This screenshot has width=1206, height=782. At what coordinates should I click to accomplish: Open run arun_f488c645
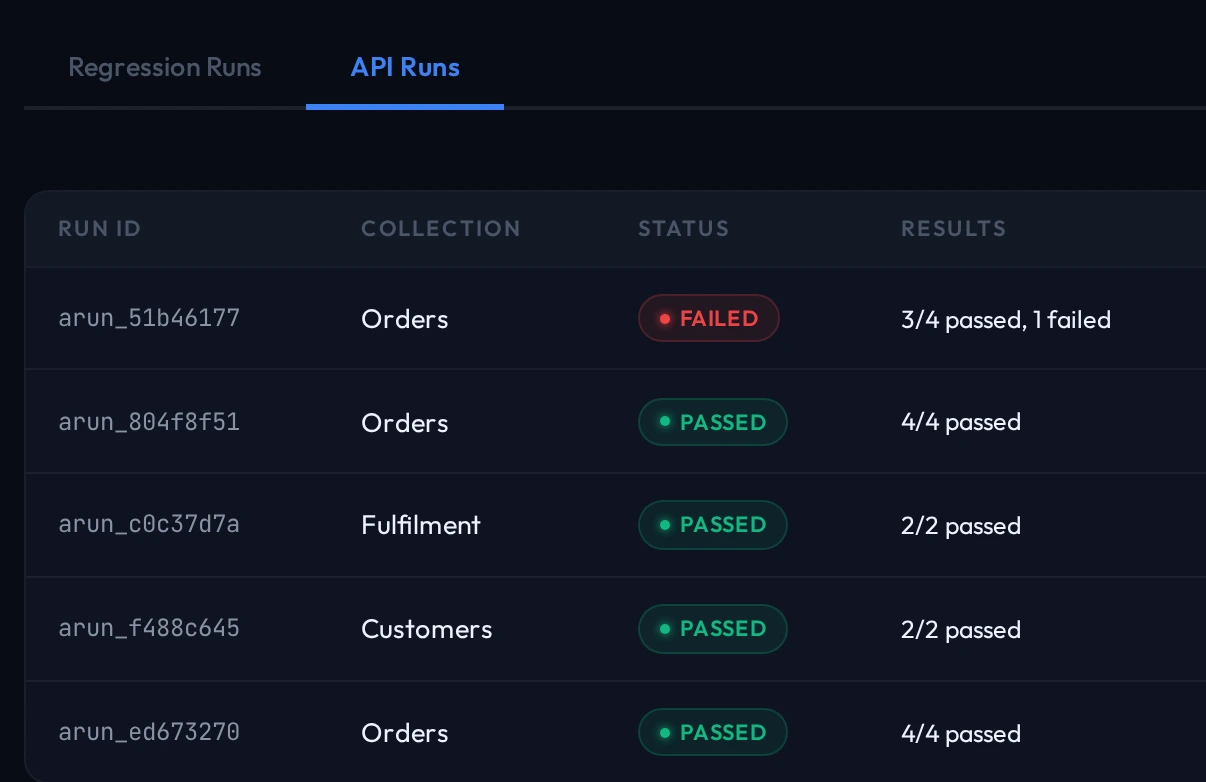click(149, 629)
